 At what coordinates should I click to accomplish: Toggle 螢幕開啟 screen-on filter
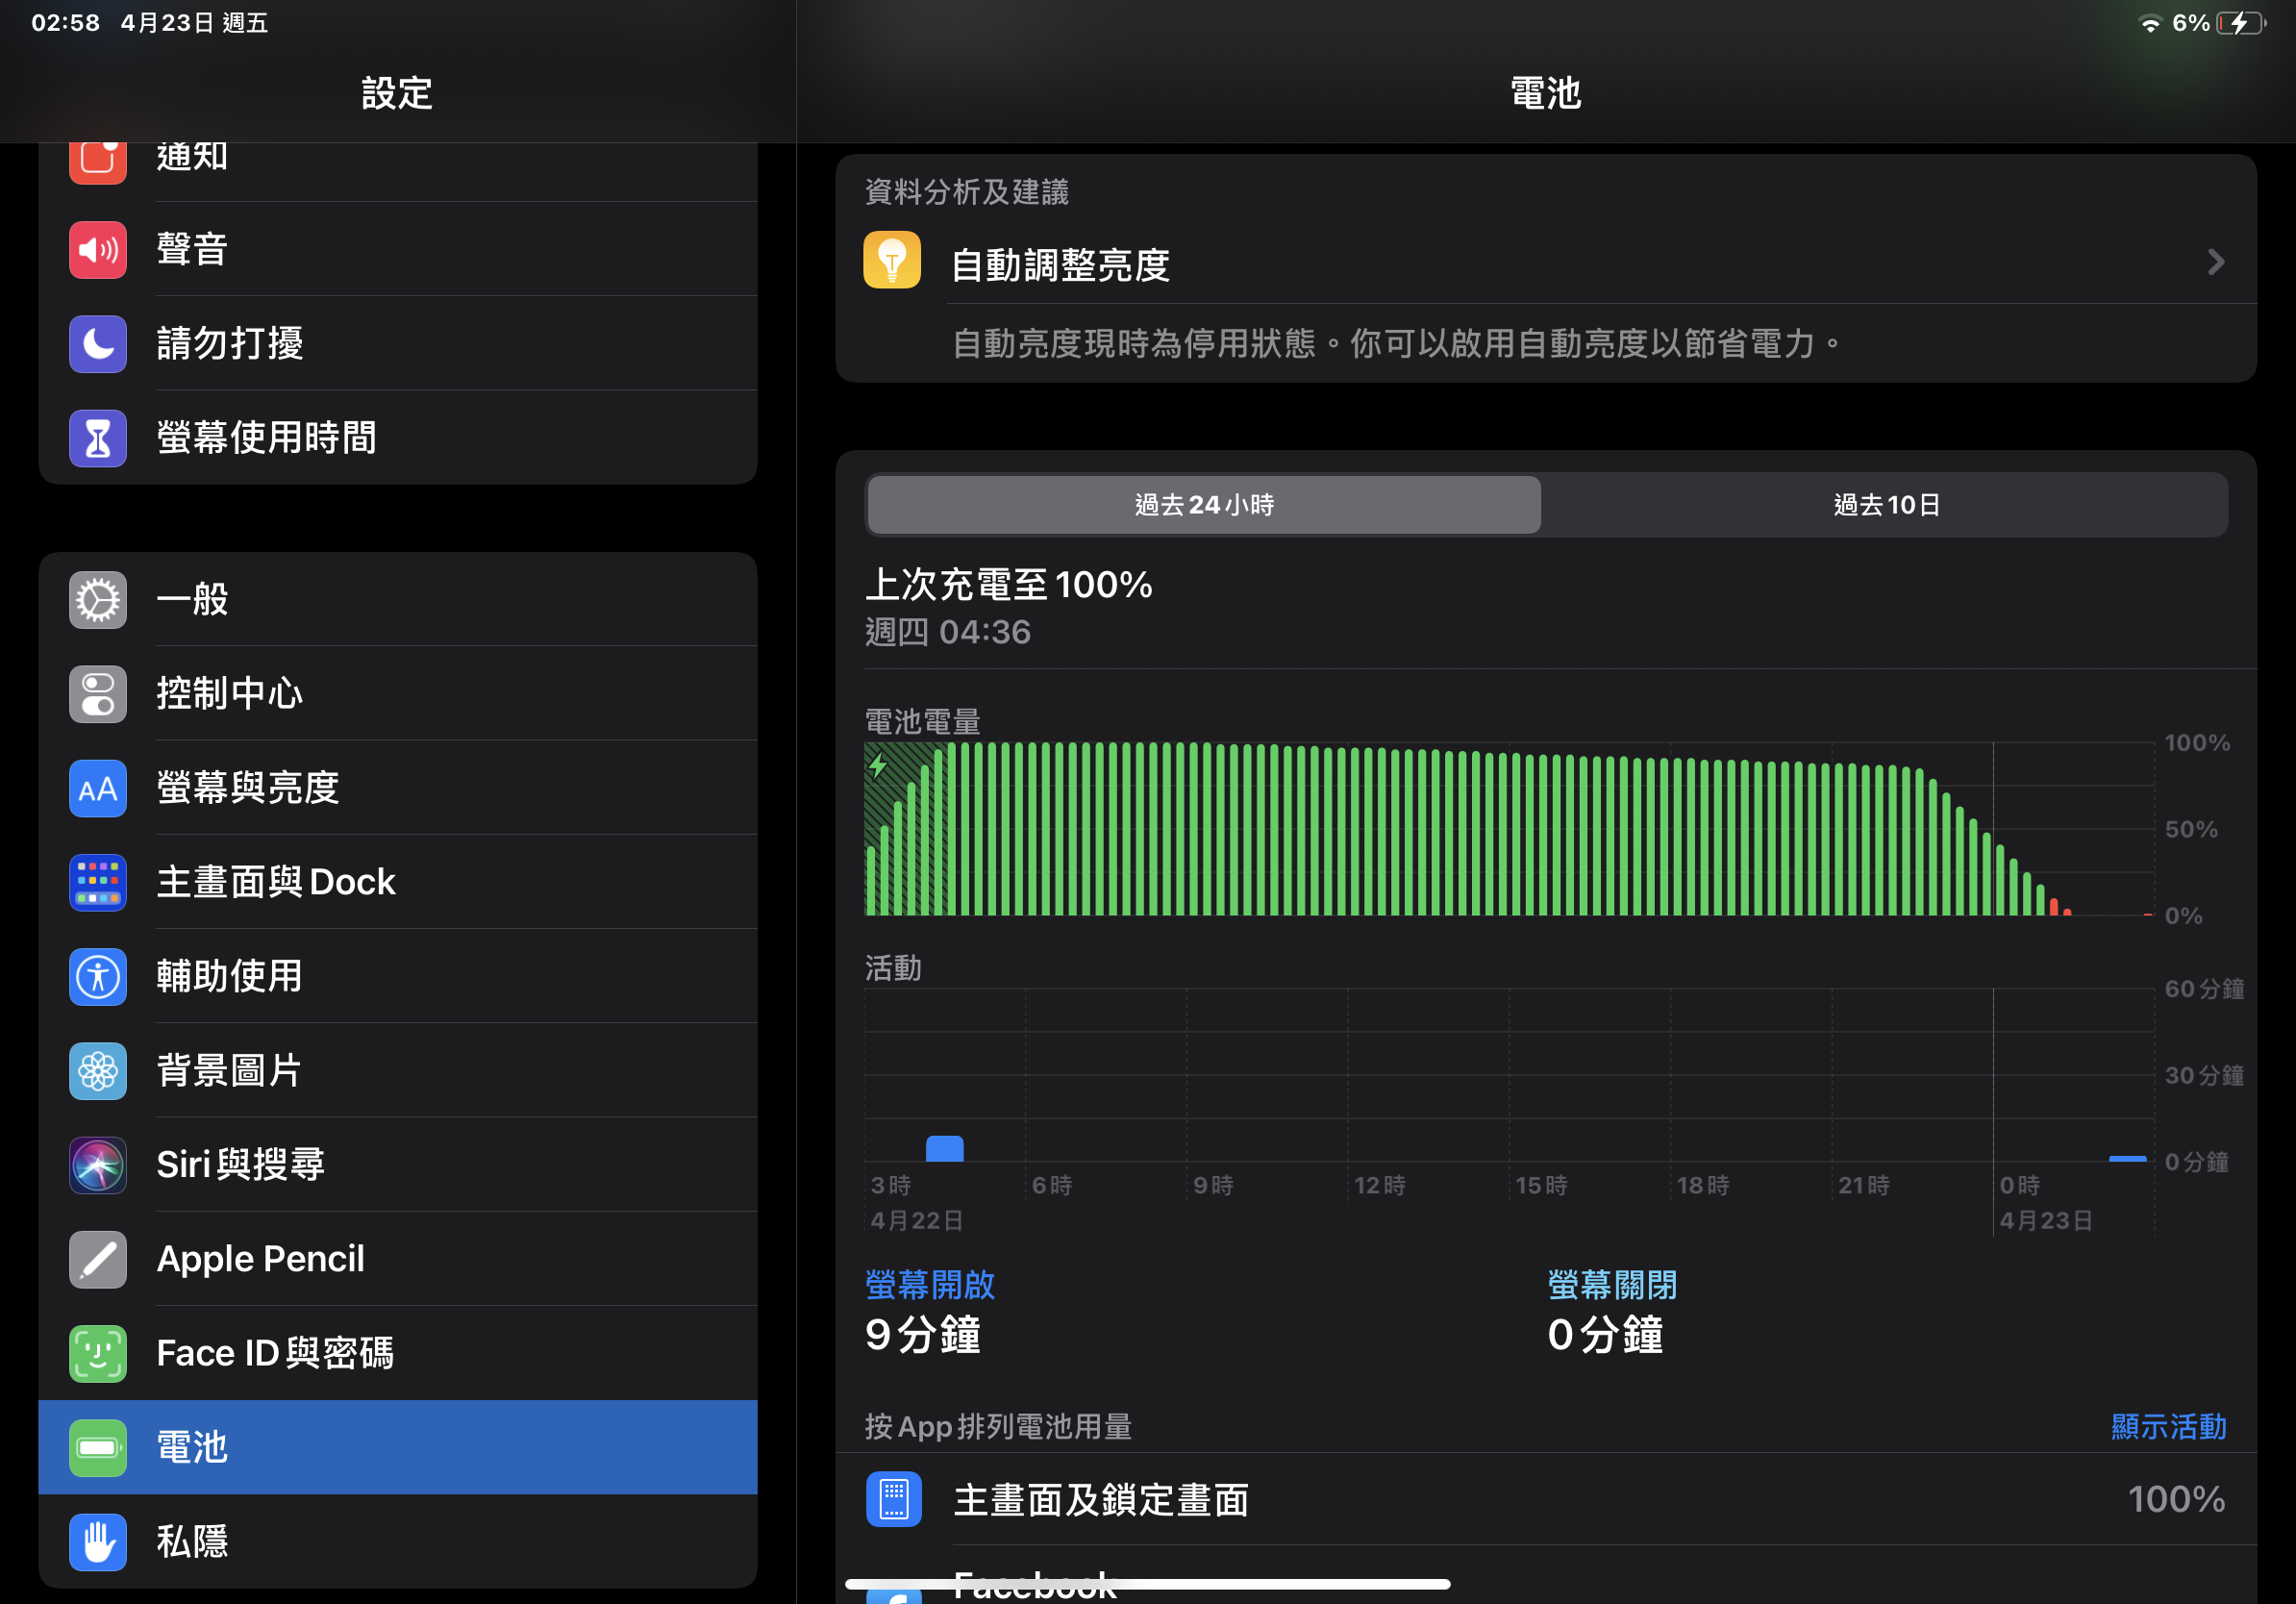coord(930,1285)
